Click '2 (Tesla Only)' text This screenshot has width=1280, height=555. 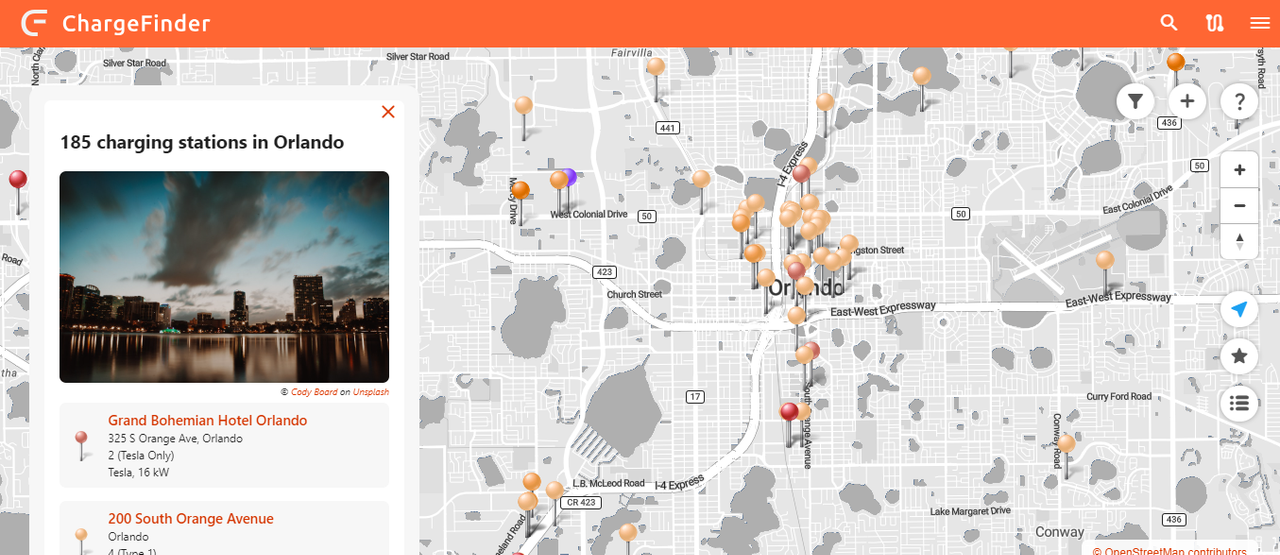tap(141, 456)
